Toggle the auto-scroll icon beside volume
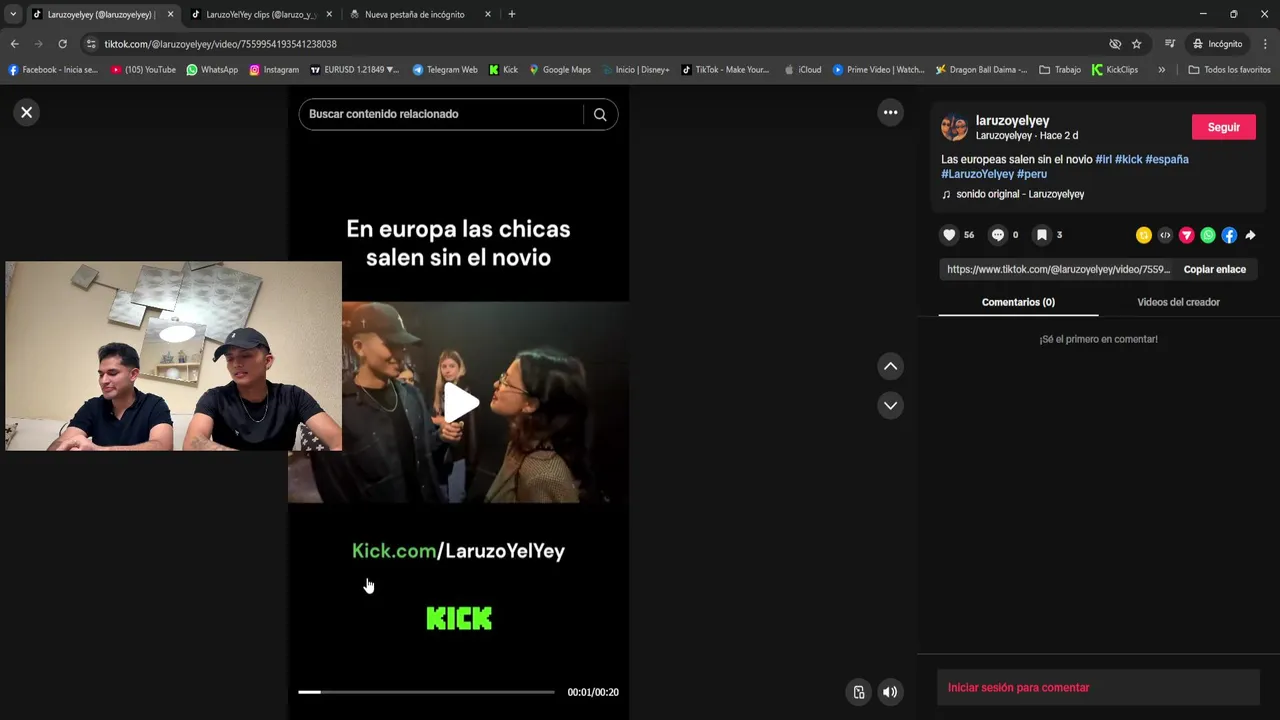 pyautogui.click(x=858, y=692)
